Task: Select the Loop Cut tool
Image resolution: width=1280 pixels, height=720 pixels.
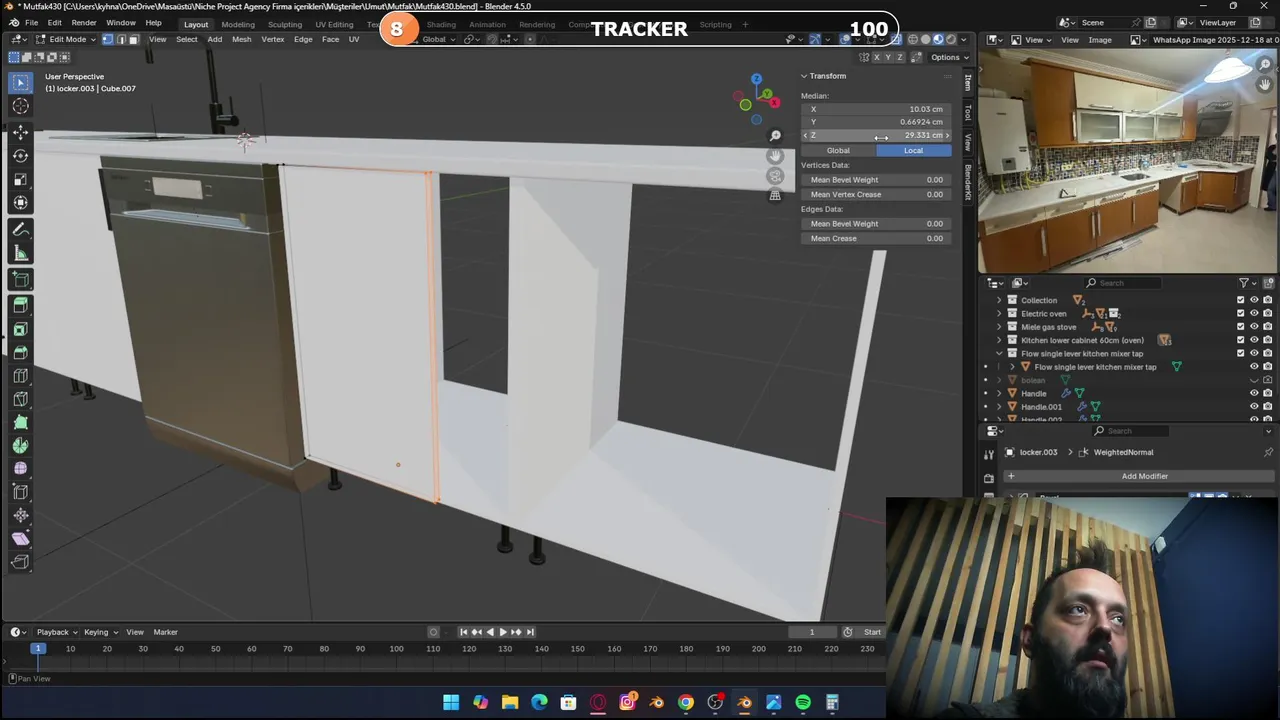Action: 20,375
